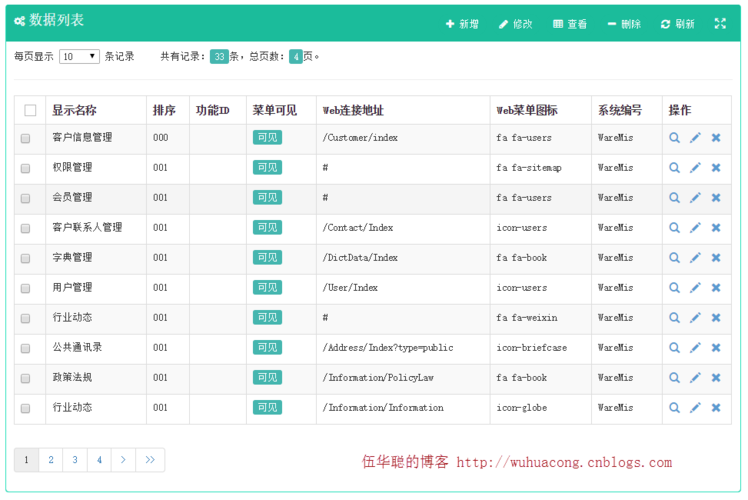Open the 查看 view button
Image resolution: width=748 pixels, height=500 pixels.
tap(570, 24)
